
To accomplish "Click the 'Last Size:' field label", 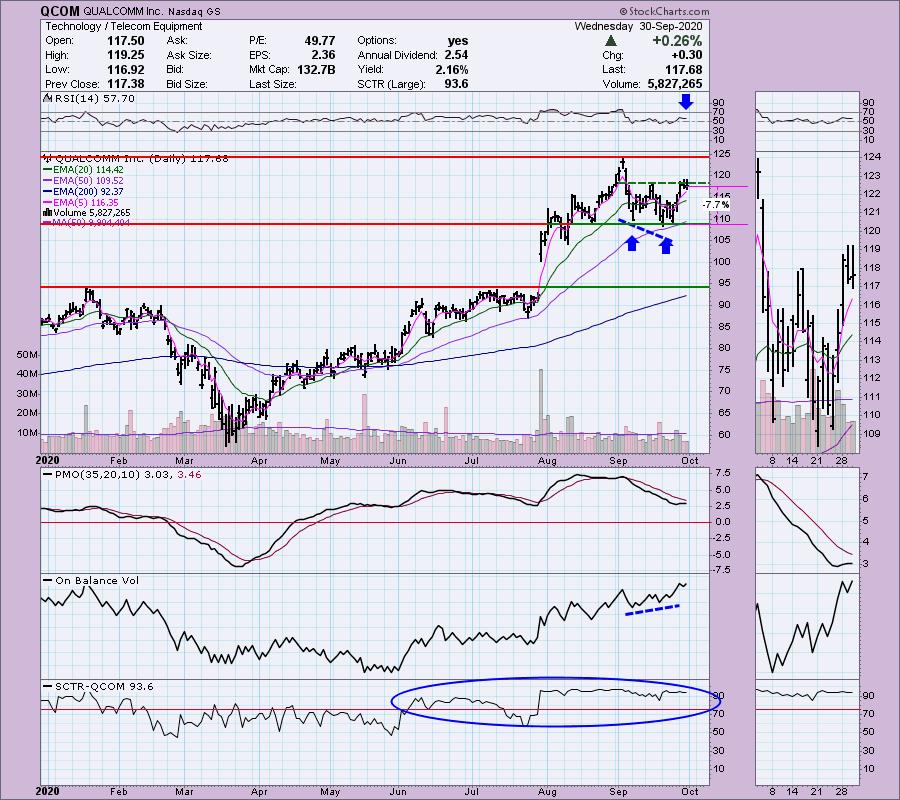I will (273, 84).
